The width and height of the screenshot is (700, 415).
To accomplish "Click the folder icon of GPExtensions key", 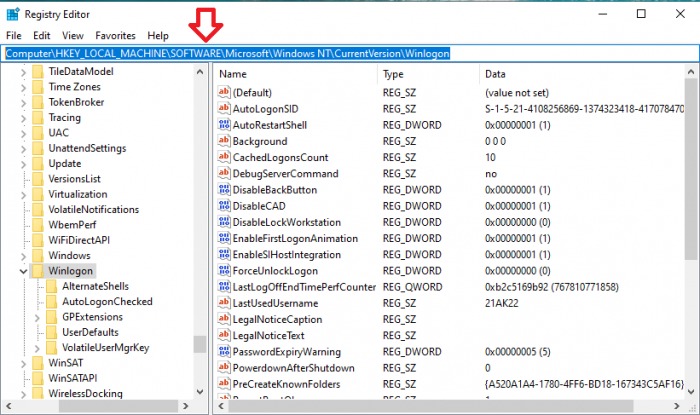I will pyautogui.click(x=52, y=317).
